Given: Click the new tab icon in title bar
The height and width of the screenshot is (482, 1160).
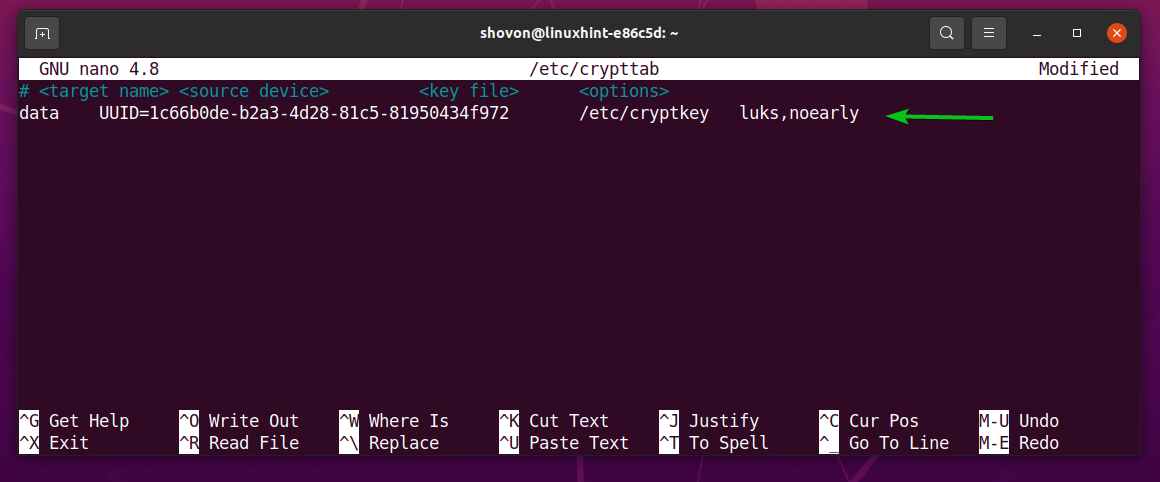Looking at the screenshot, I should pyautogui.click(x=42, y=33).
